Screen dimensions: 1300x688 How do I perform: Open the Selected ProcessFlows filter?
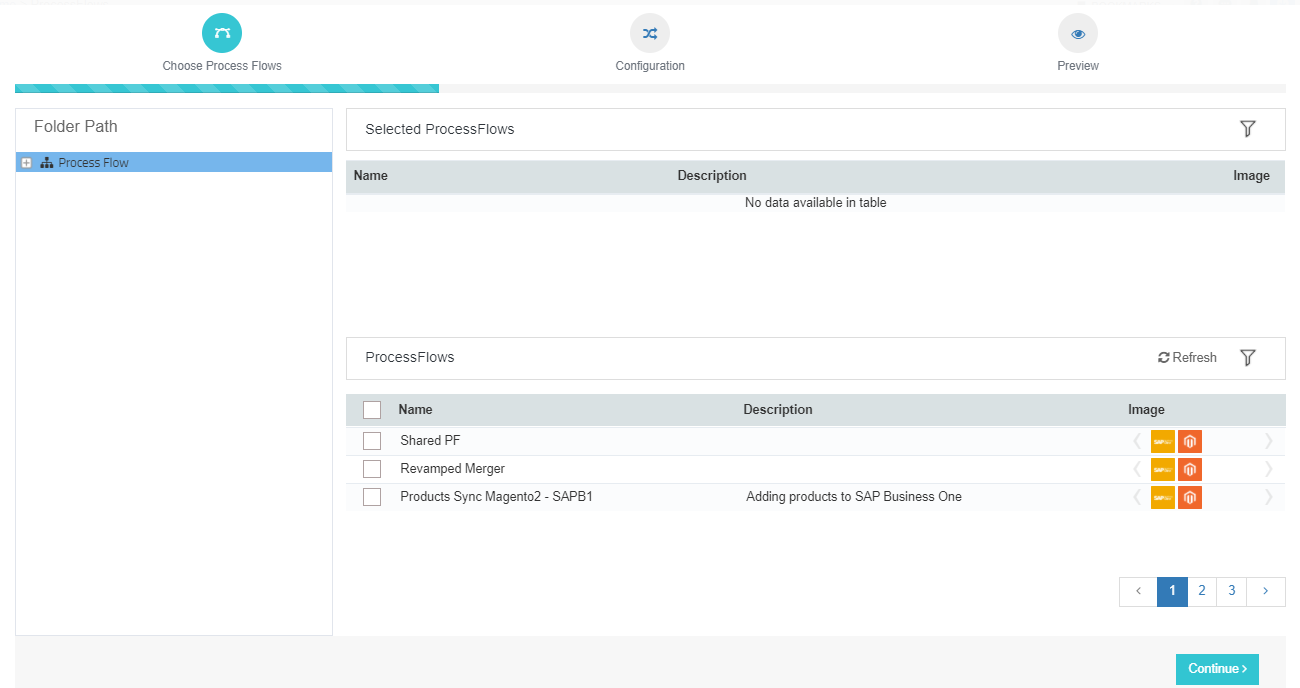click(x=1248, y=128)
